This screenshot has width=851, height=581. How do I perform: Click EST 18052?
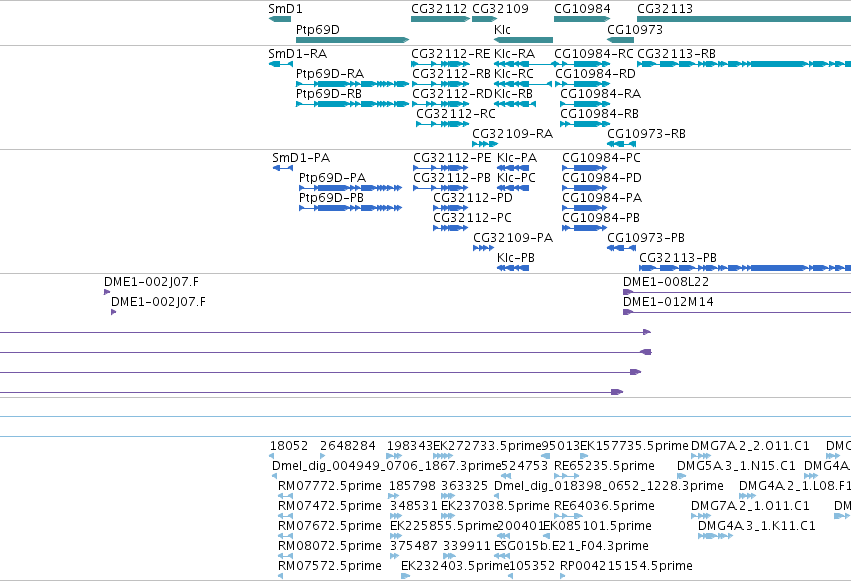271,456
